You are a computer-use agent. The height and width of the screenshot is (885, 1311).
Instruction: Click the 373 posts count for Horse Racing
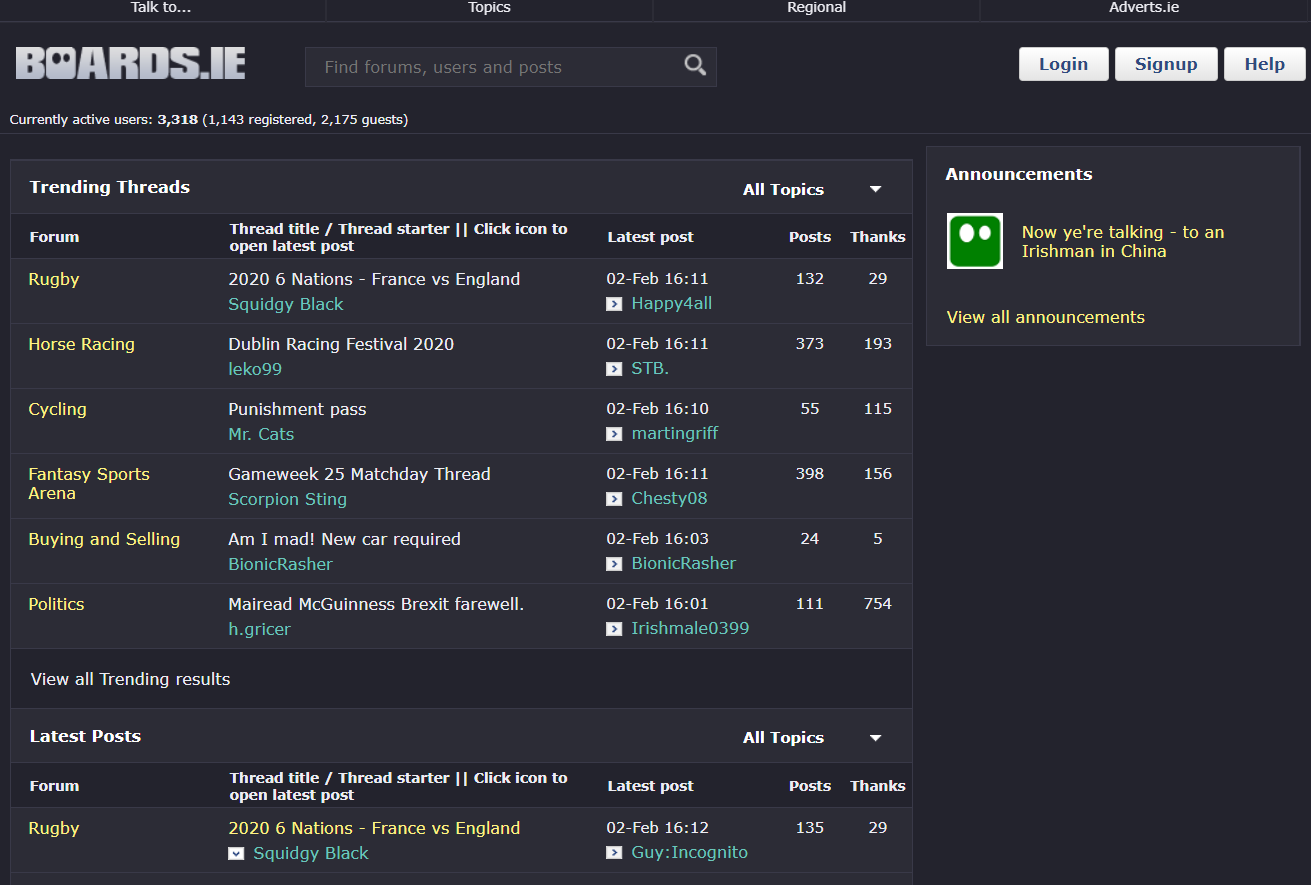(x=810, y=344)
